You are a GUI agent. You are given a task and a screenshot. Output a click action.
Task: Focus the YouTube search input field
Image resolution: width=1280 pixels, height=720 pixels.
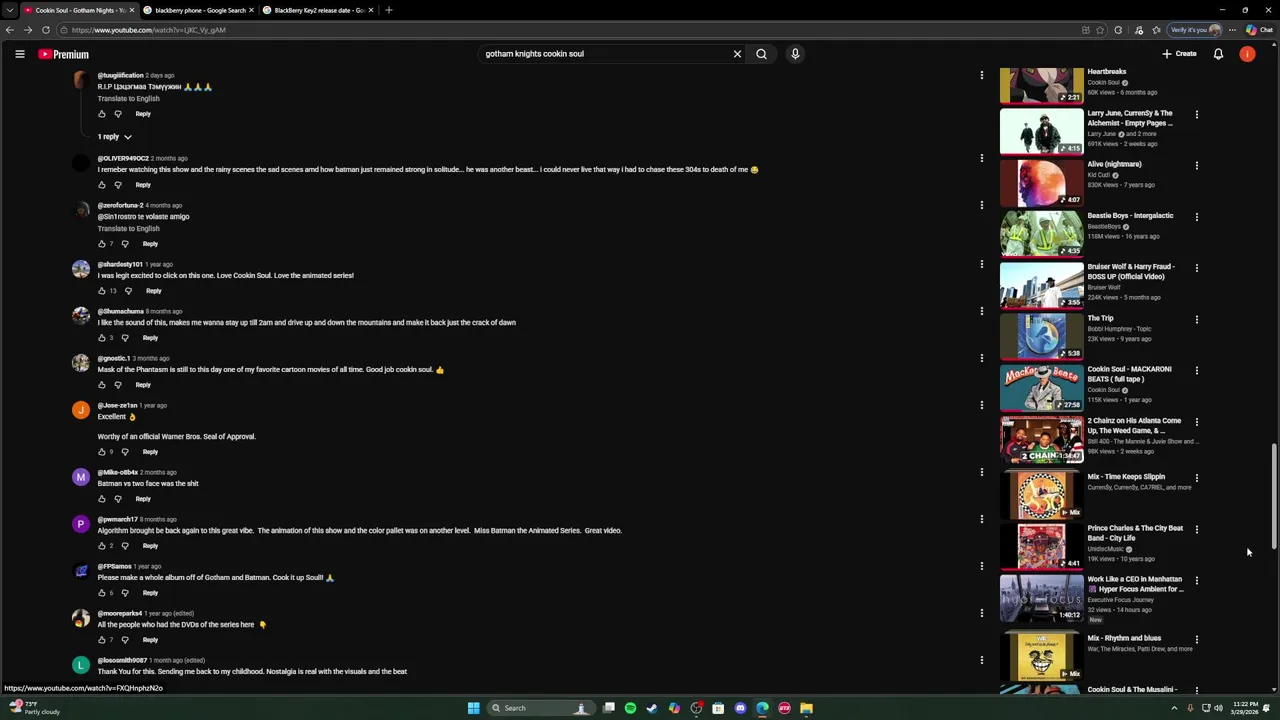pos(605,54)
